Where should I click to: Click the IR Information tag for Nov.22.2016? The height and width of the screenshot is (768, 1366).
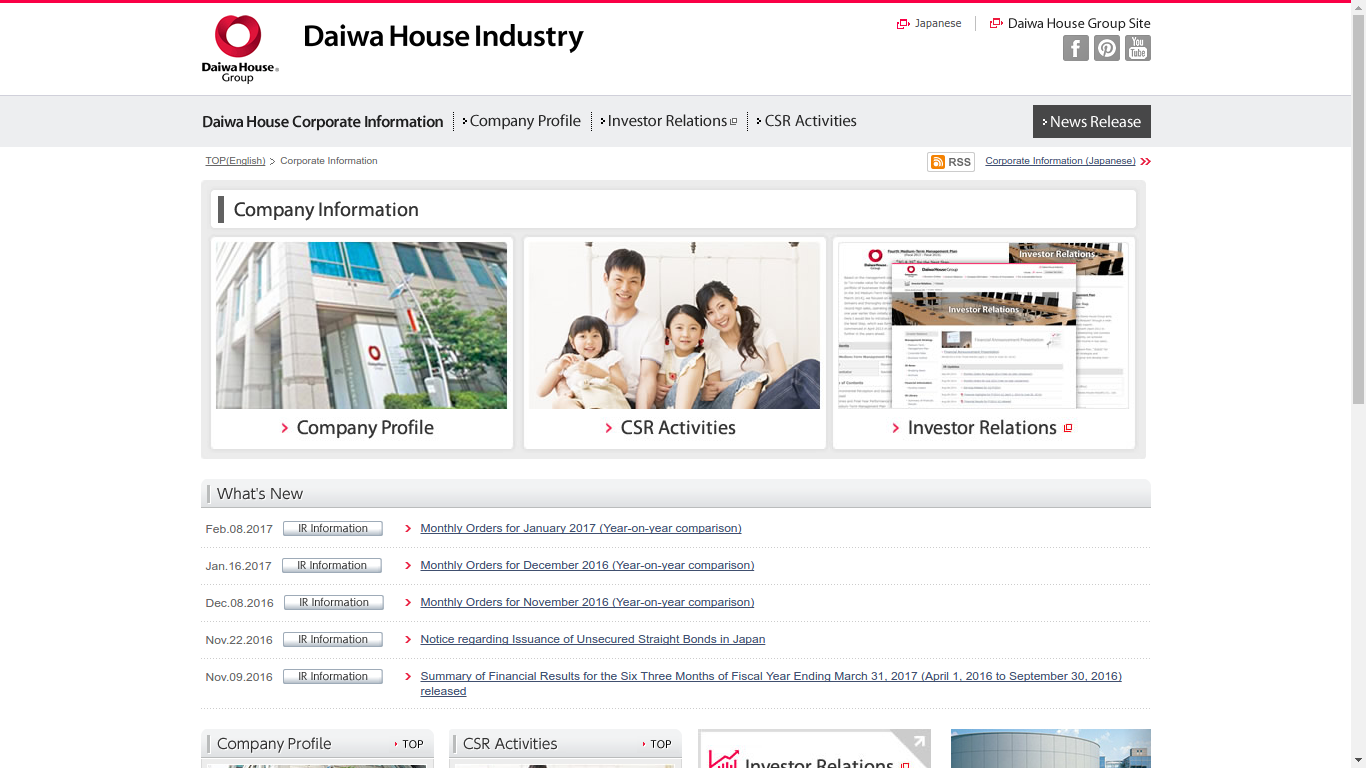(332, 639)
